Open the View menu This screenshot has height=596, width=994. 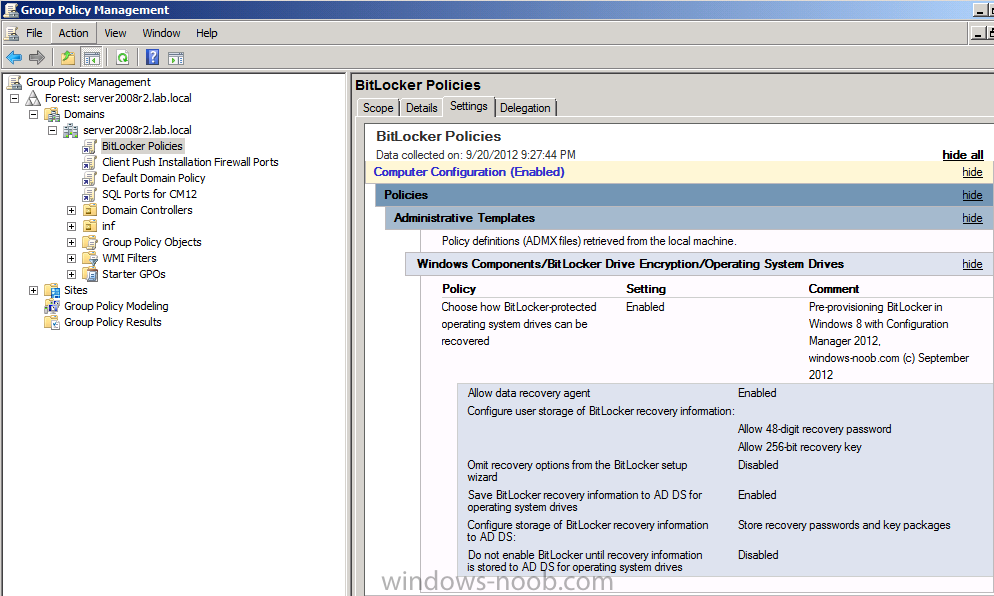(115, 33)
